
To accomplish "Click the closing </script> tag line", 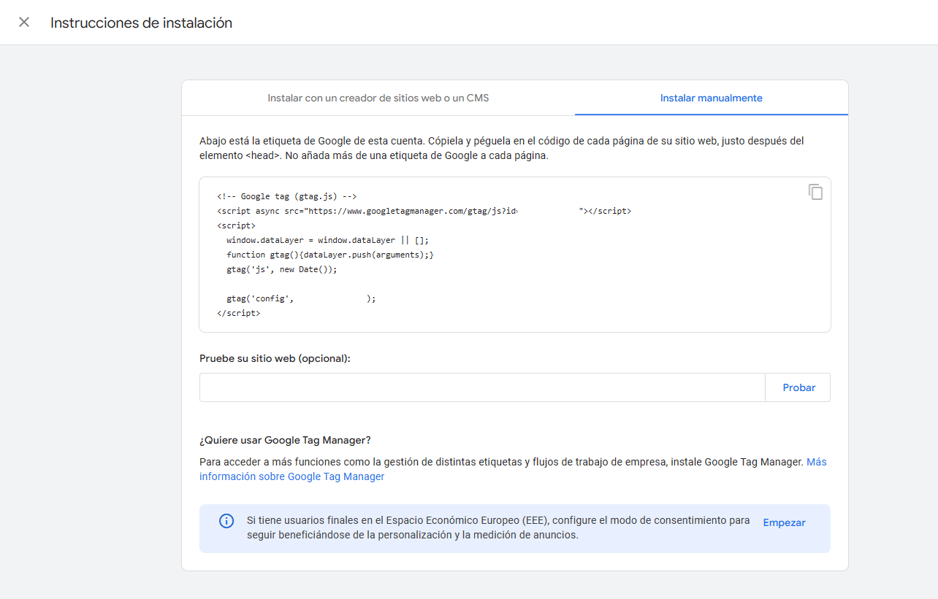I will click(x=239, y=314).
